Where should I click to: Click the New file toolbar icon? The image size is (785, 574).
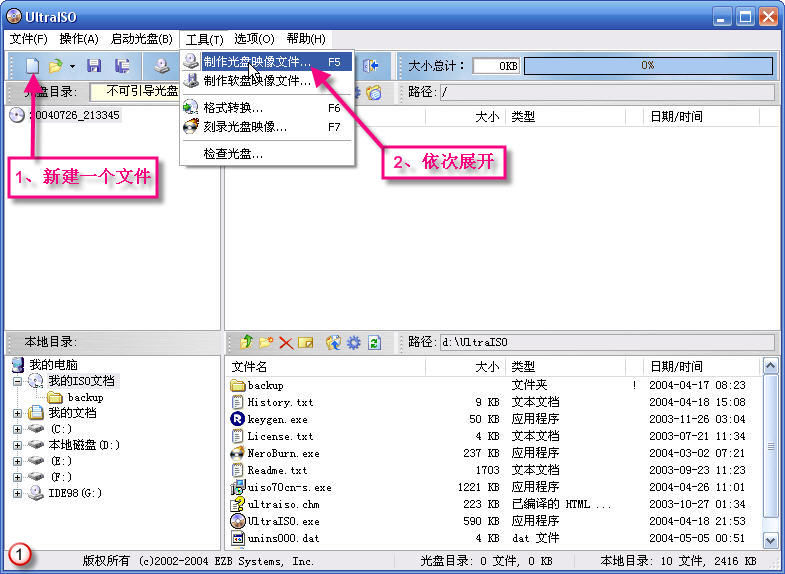(33, 66)
